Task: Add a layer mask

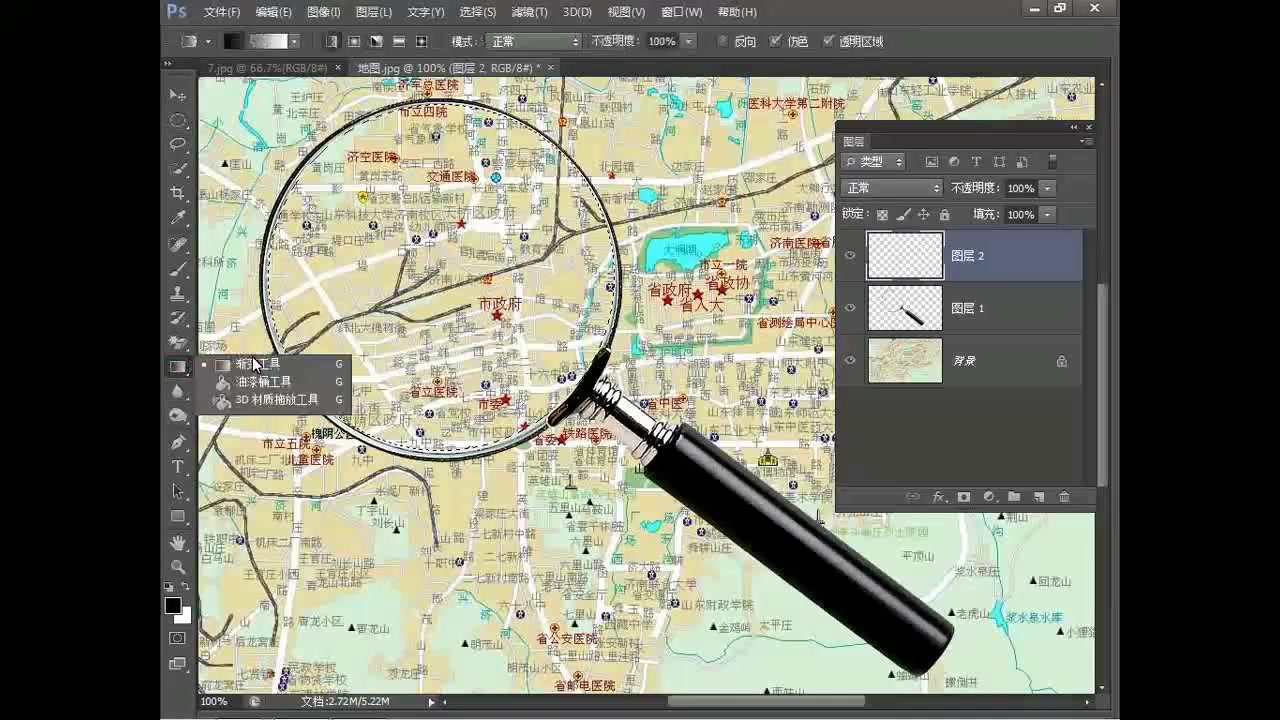Action: 964,497
